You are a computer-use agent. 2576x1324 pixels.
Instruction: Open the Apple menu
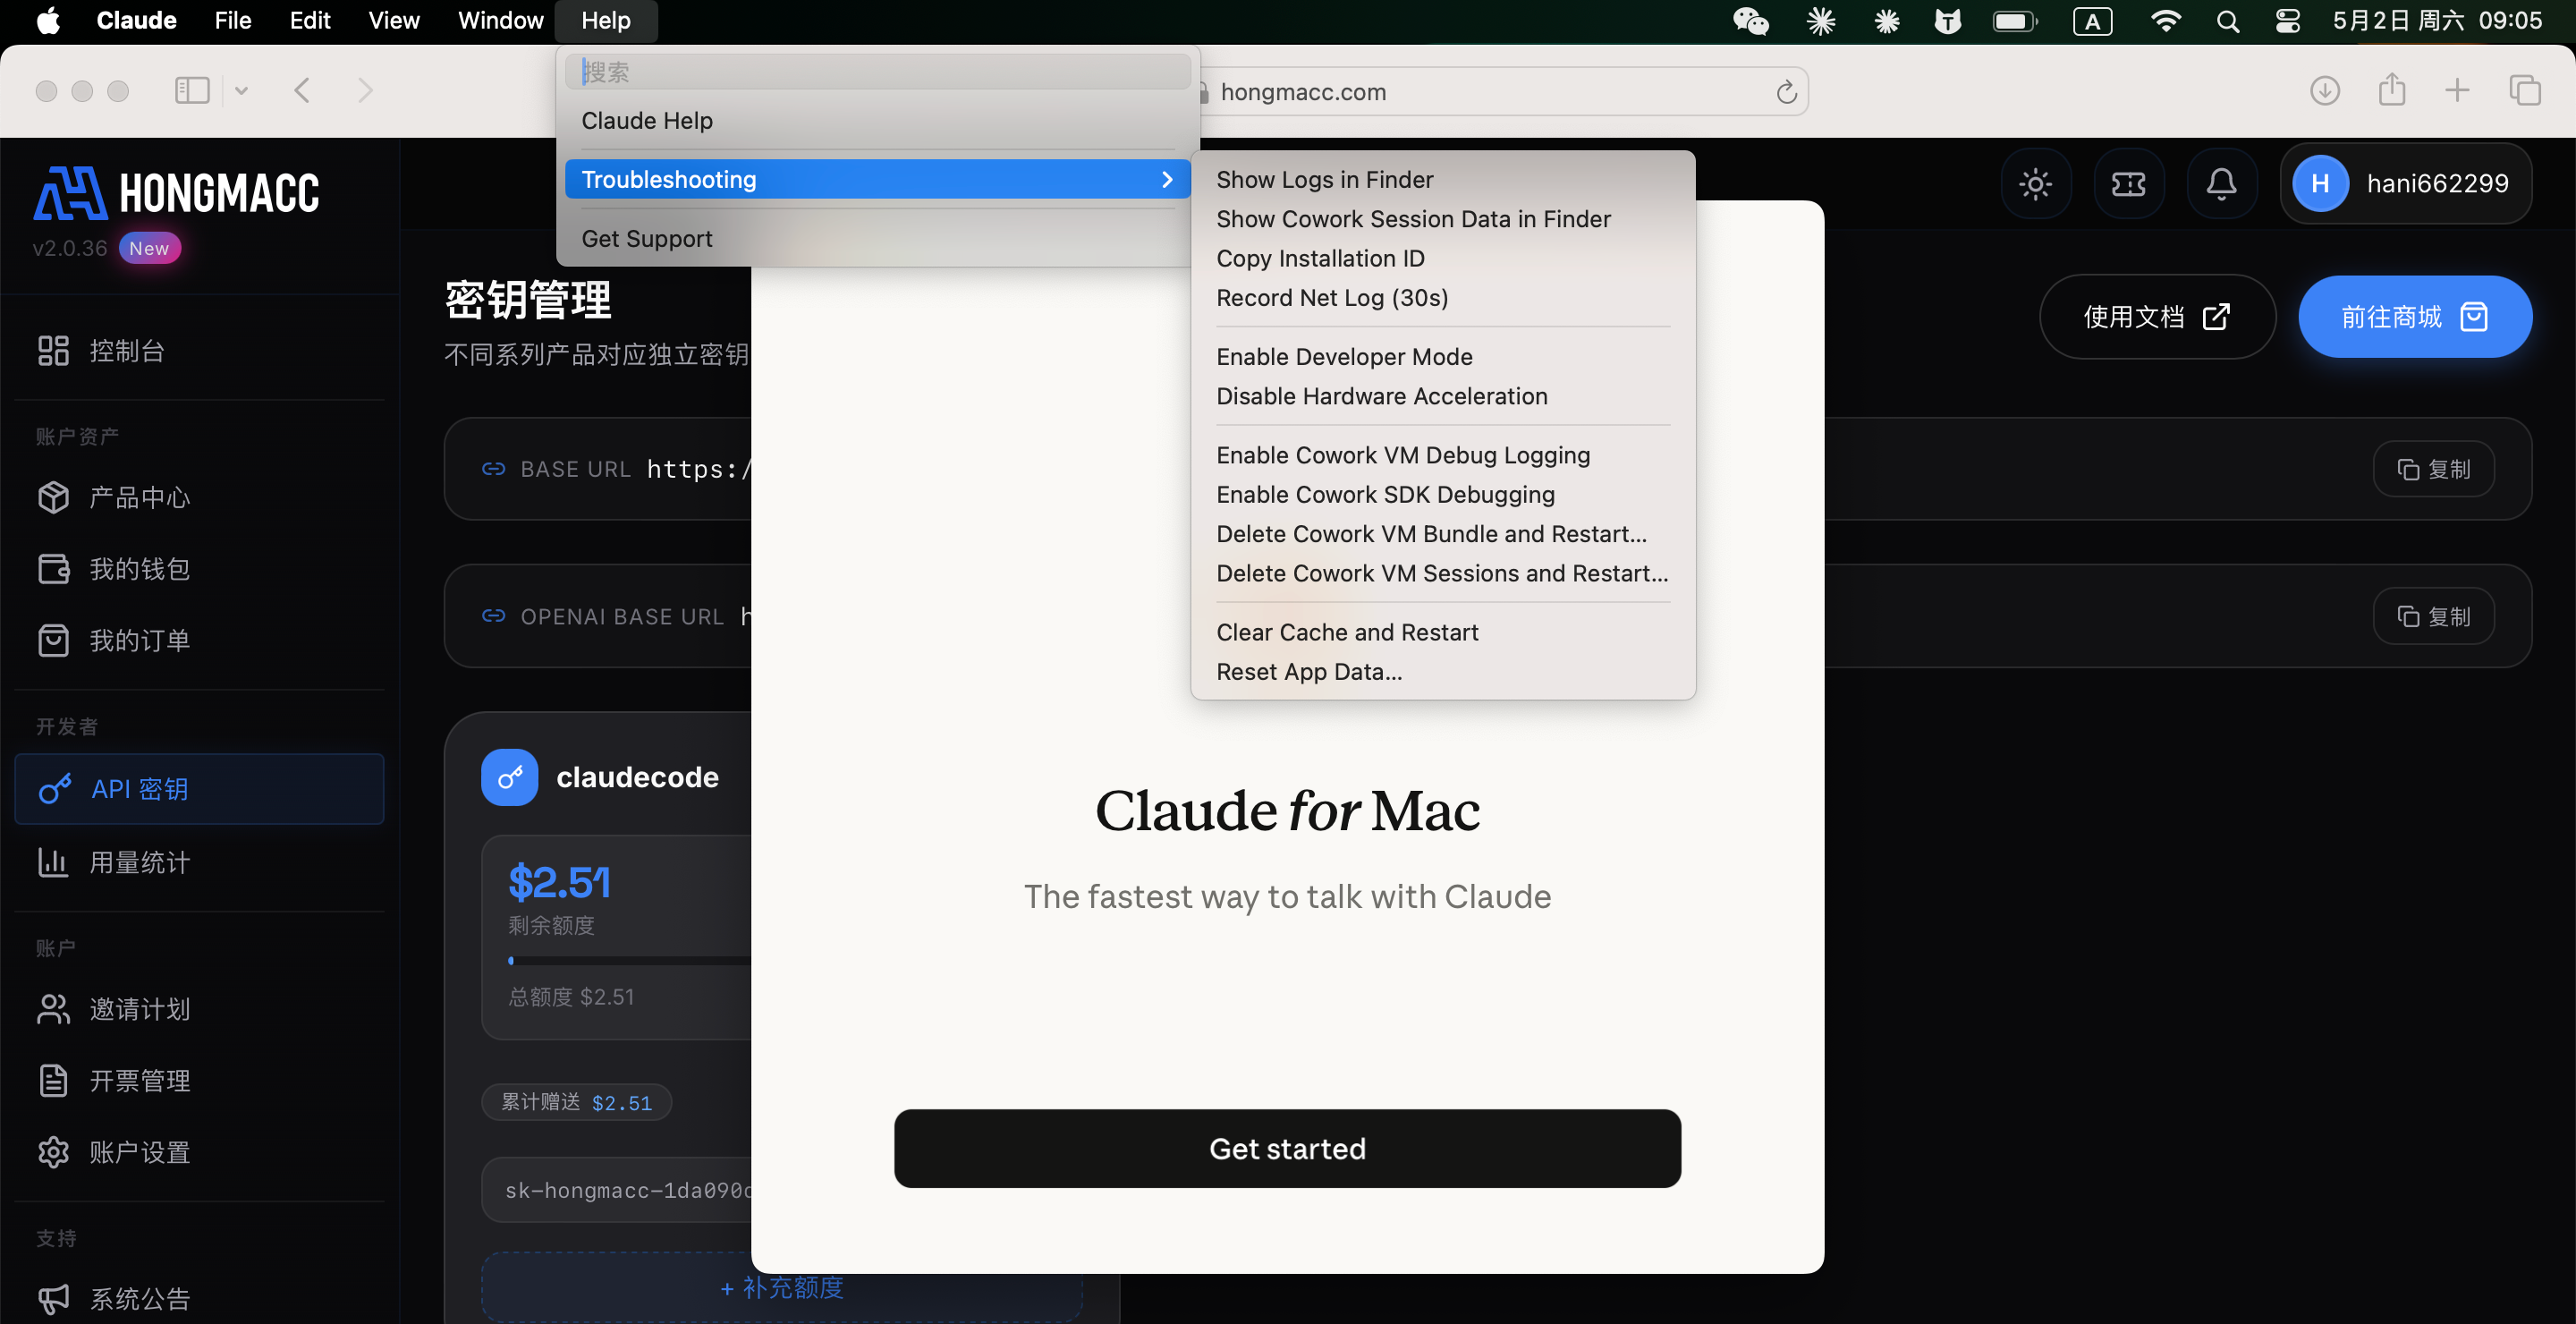[x=48, y=21]
